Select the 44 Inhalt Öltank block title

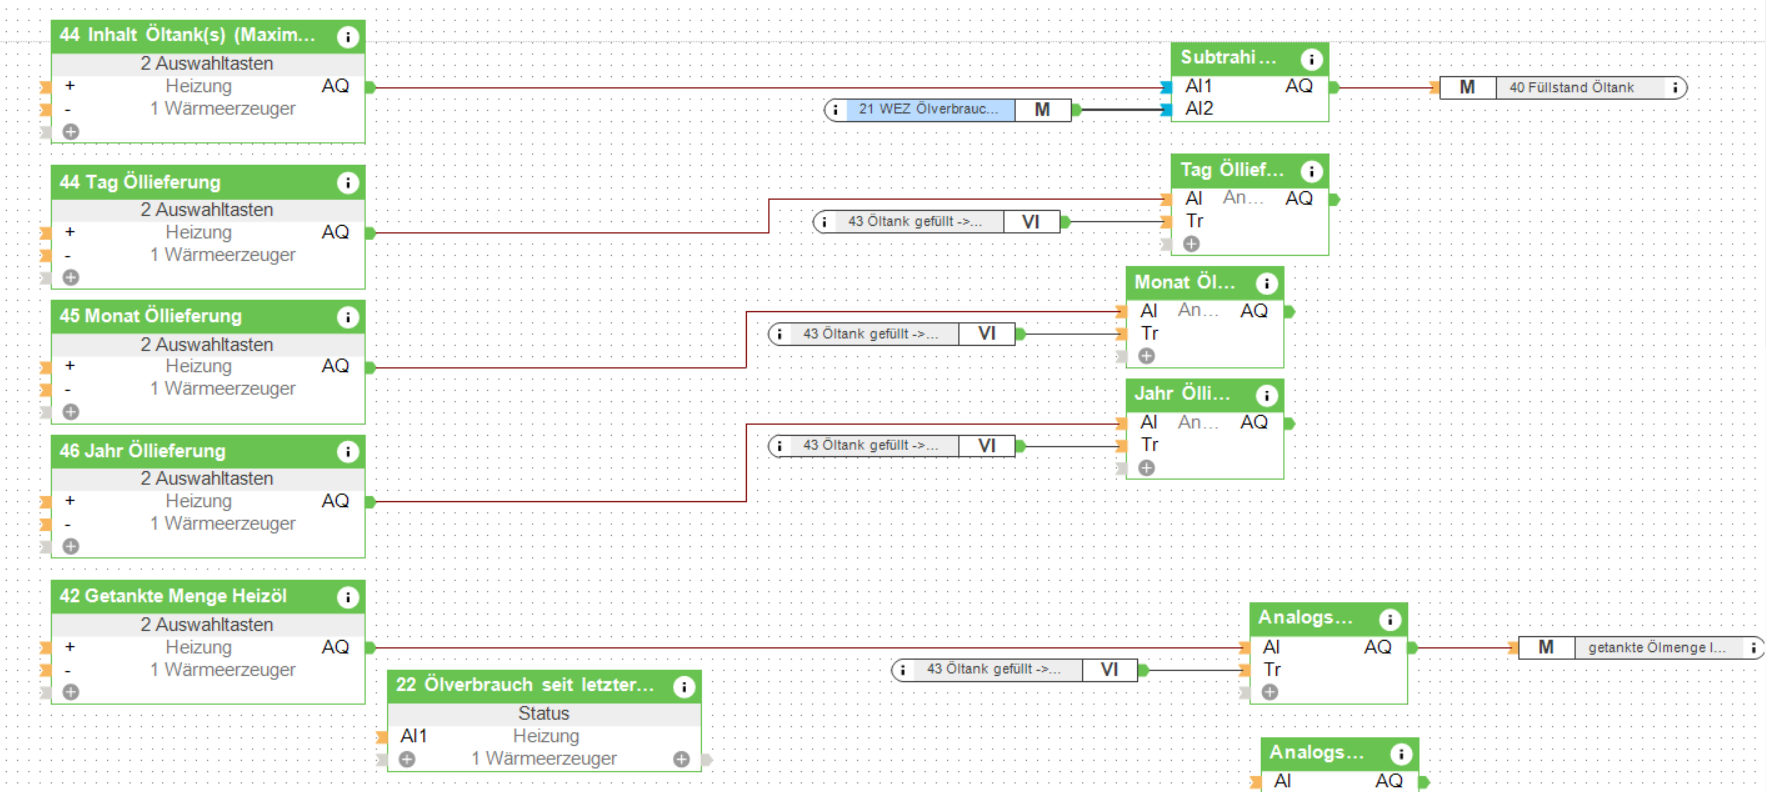pyautogui.click(x=187, y=35)
